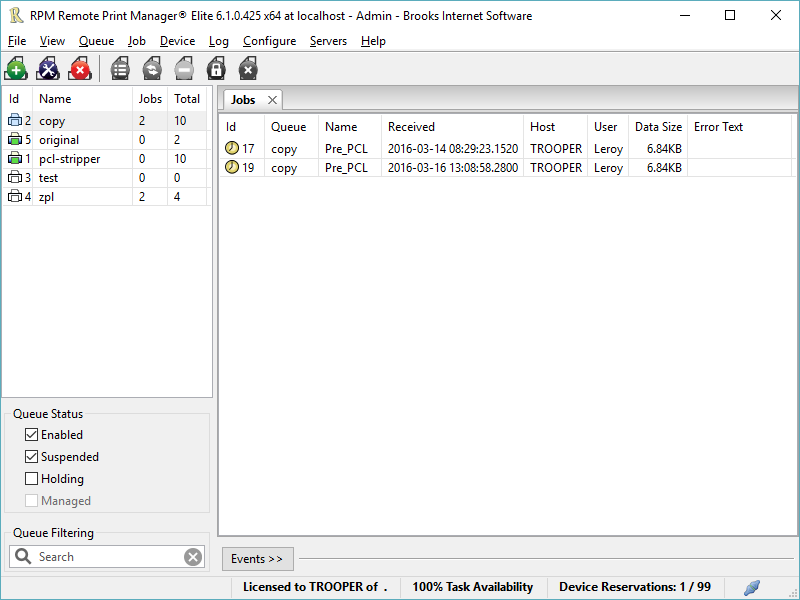The width and height of the screenshot is (800, 600).
Task: Suspend the job with the minus icon
Action: pyautogui.click(x=184, y=68)
